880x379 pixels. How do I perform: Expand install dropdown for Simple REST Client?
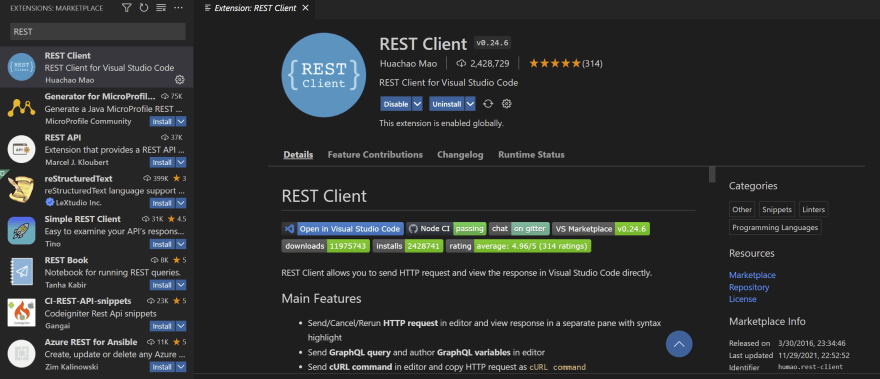(181, 244)
